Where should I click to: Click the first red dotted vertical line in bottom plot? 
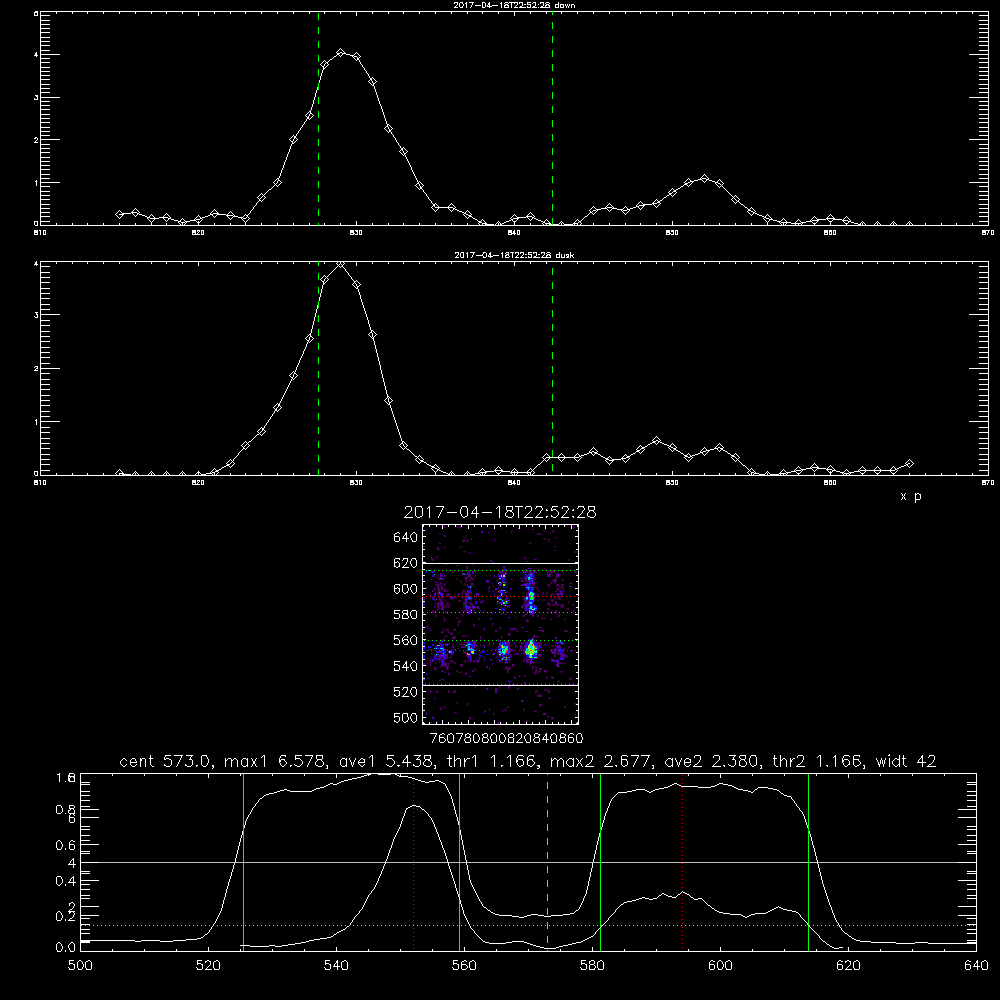(x=414, y=861)
